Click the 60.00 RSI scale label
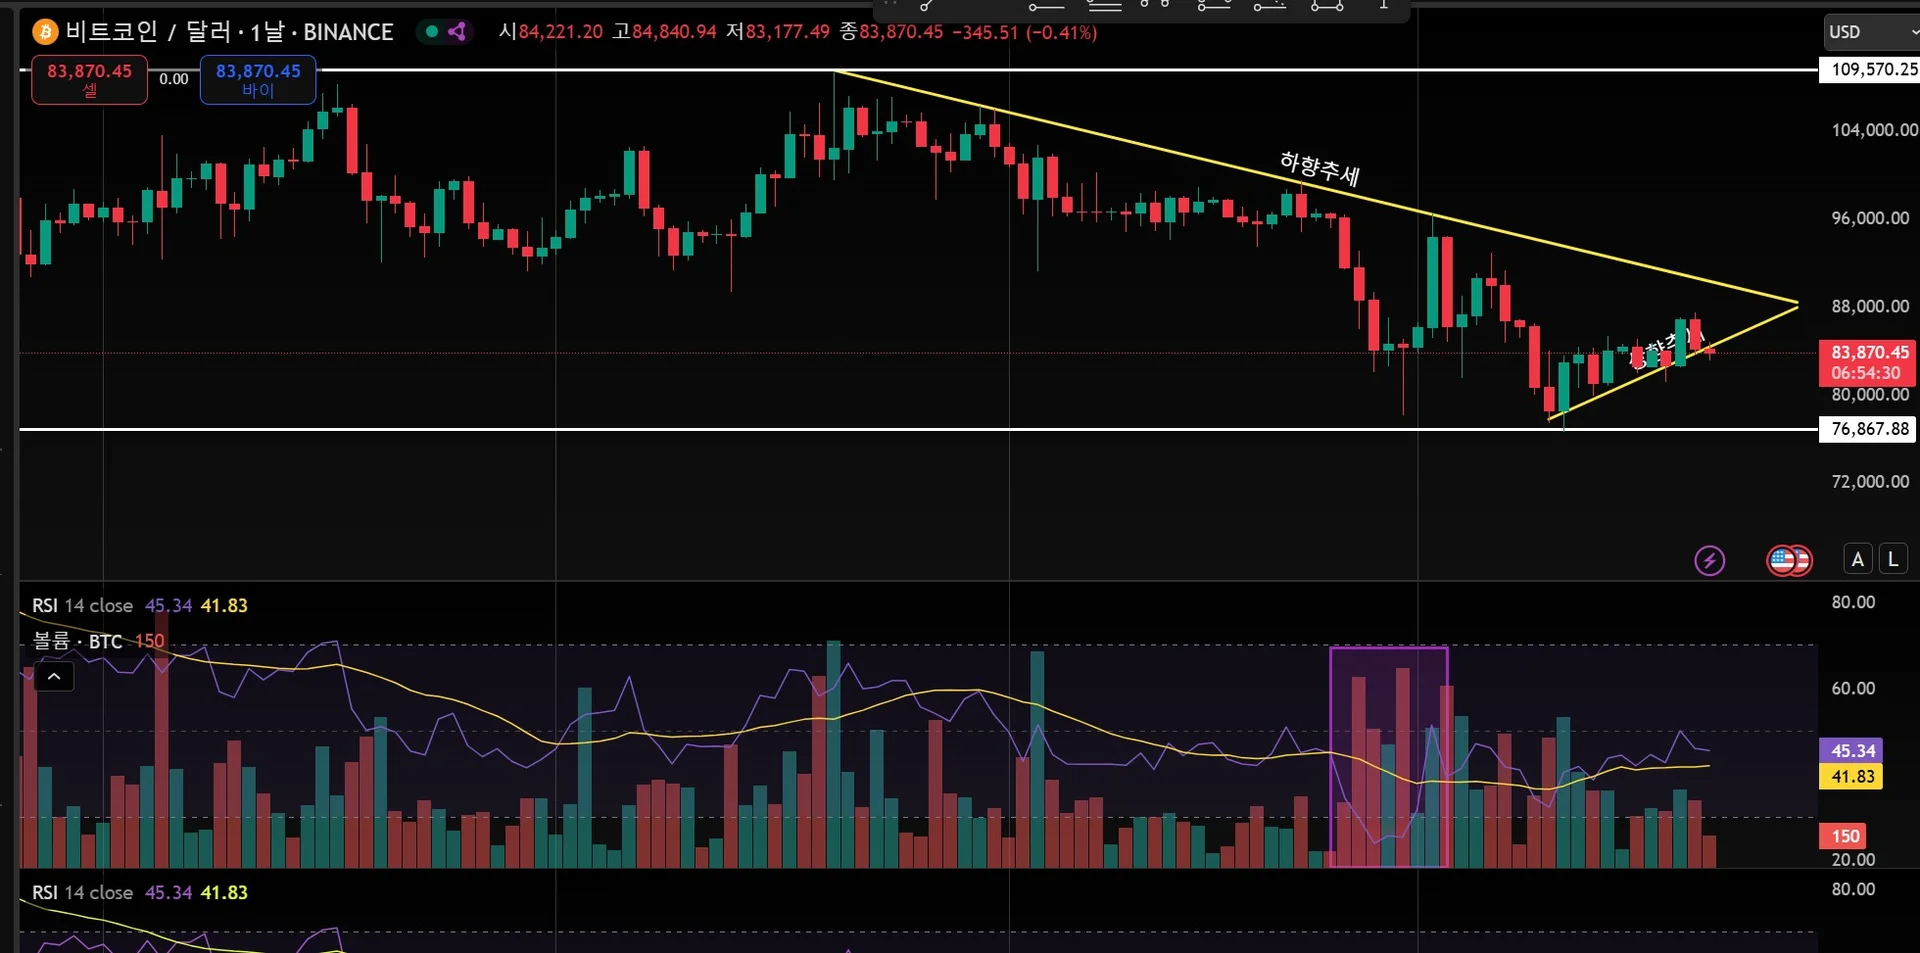The image size is (1920, 953). (1853, 688)
